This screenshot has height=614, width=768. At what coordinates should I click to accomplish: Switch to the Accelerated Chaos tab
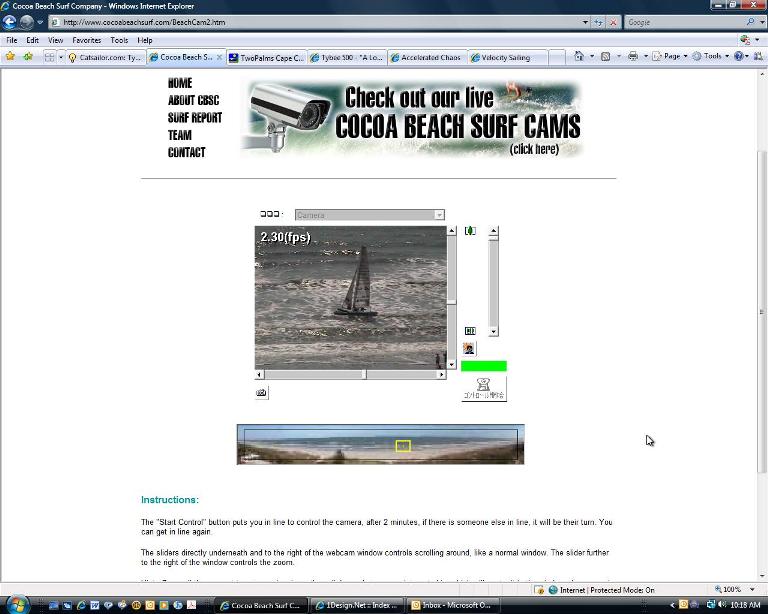(x=427, y=58)
